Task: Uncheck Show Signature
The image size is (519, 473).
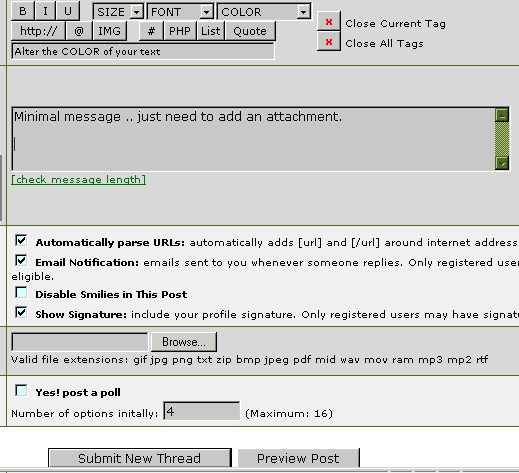Action: click(21, 312)
